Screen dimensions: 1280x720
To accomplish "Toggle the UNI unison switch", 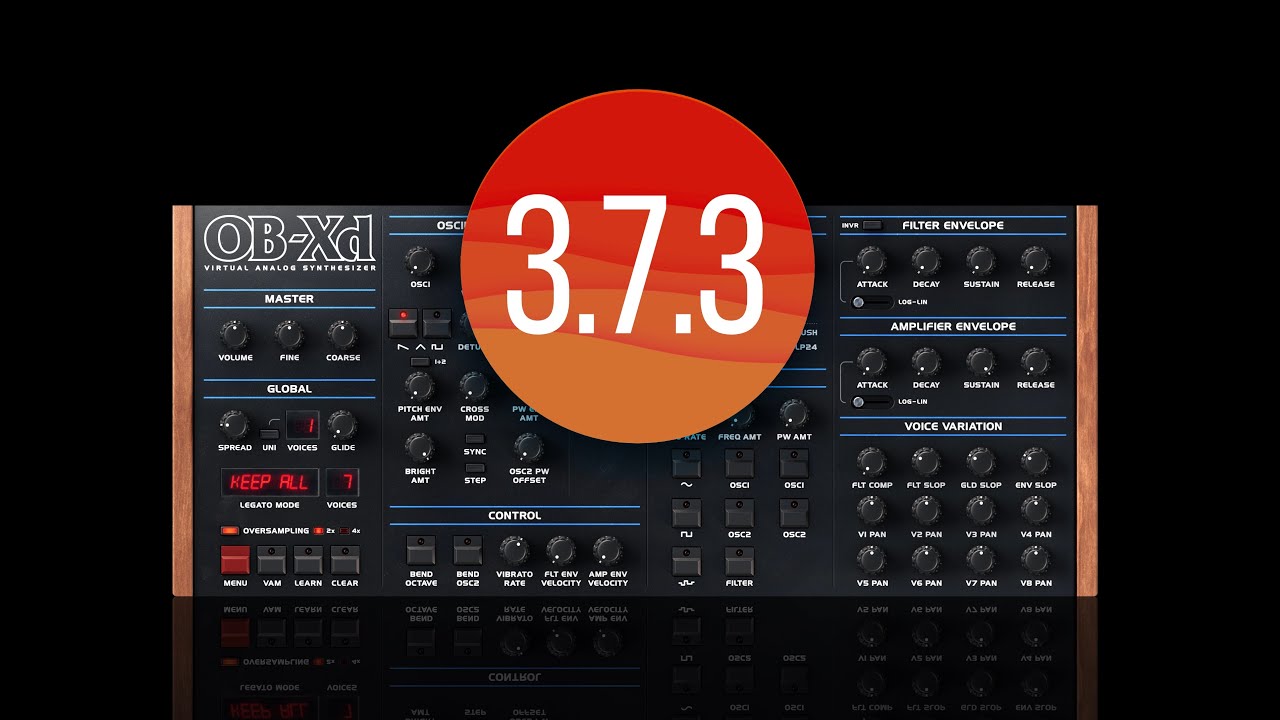I will (268, 433).
